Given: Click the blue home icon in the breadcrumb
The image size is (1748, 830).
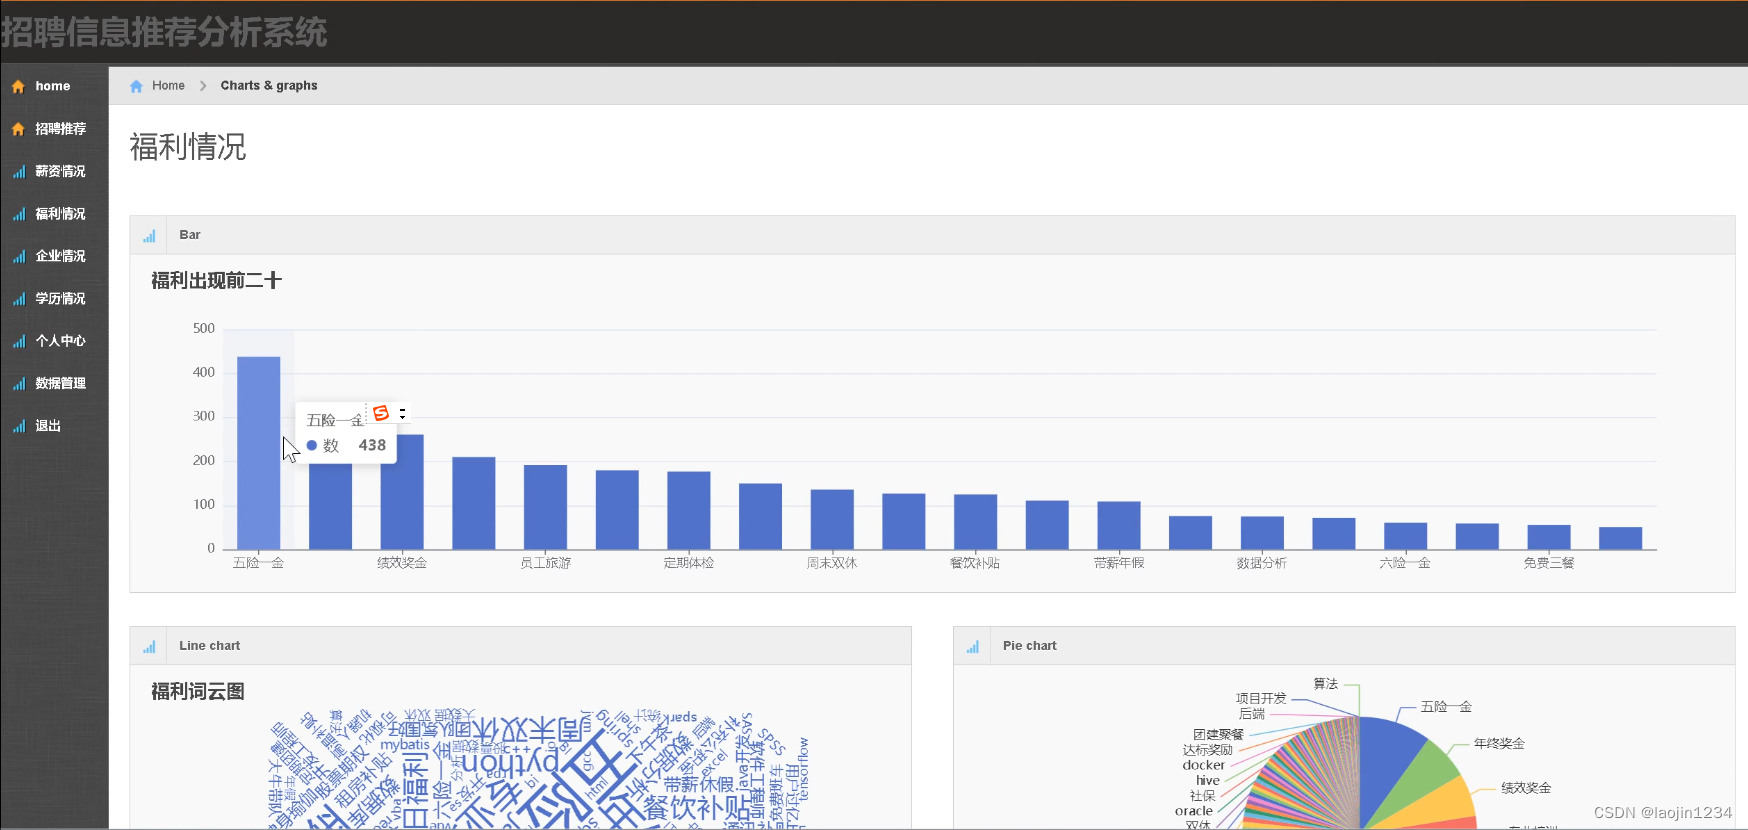Looking at the screenshot, I should pos(137,86).
